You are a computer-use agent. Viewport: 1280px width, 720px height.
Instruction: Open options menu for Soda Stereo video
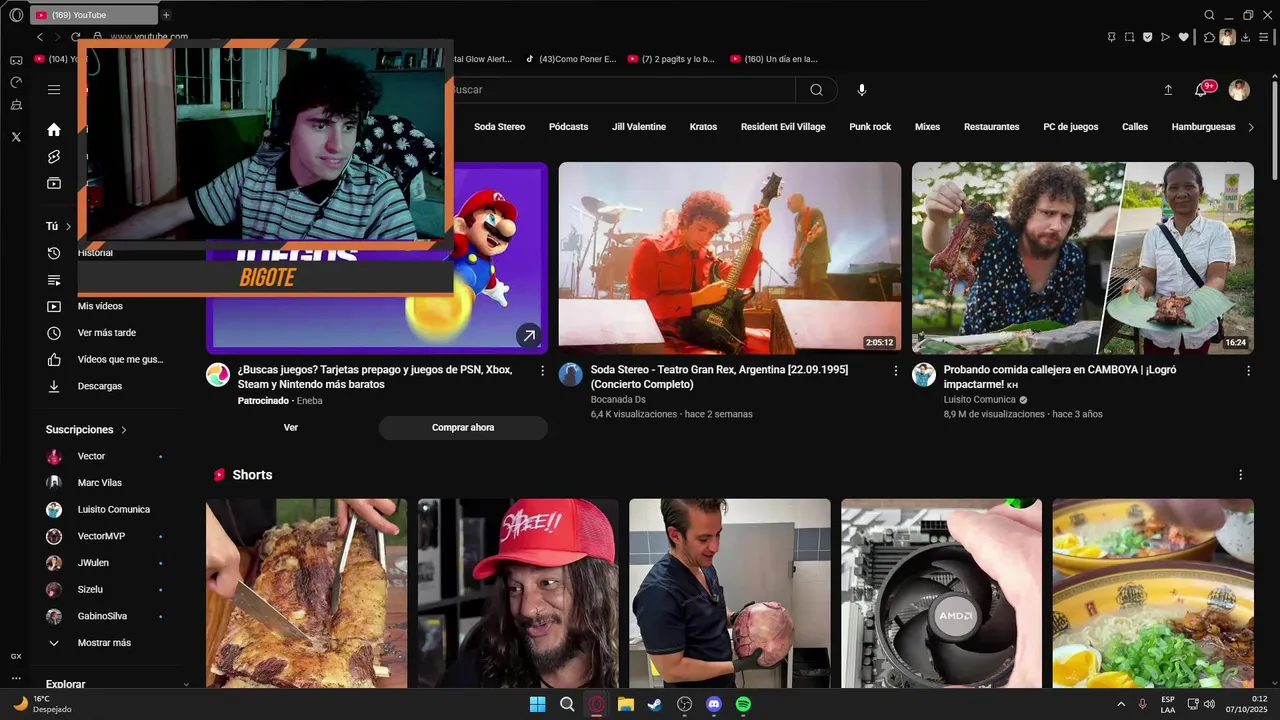pos(896,371)
